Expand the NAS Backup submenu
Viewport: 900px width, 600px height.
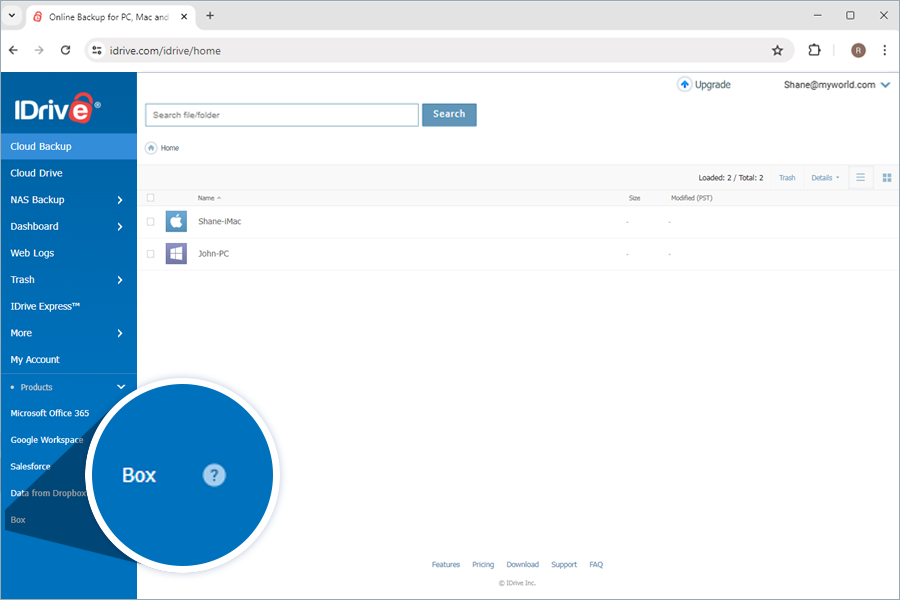pos(119,200)
